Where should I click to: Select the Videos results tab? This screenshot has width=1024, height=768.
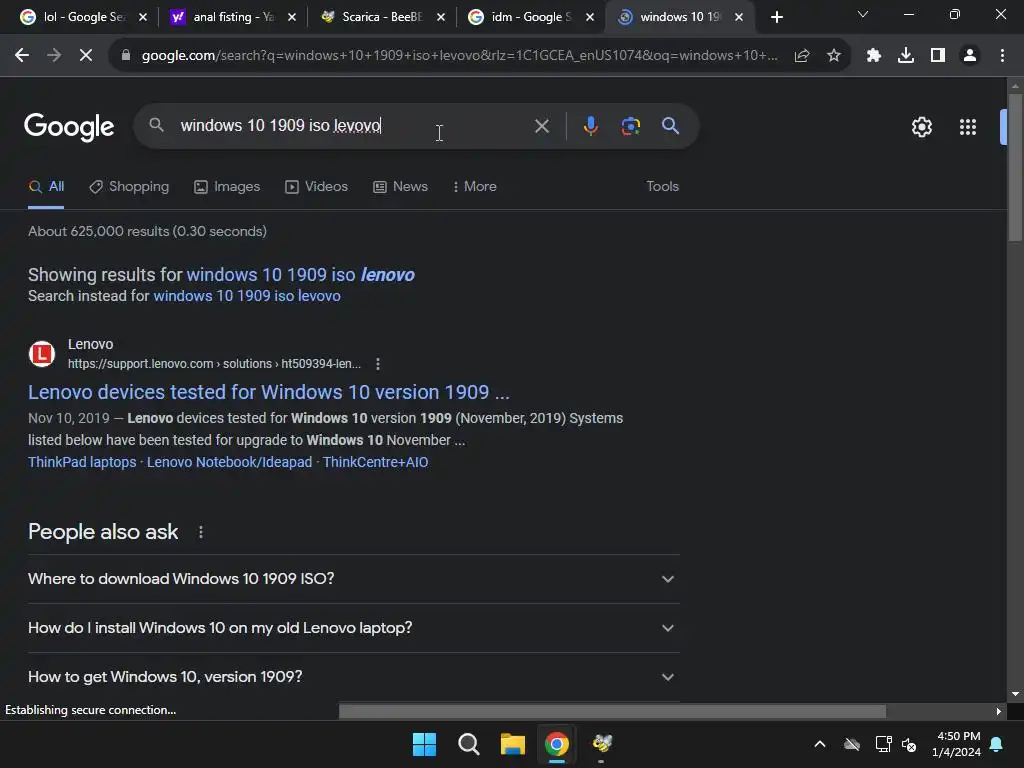click(x=317, y=187)
